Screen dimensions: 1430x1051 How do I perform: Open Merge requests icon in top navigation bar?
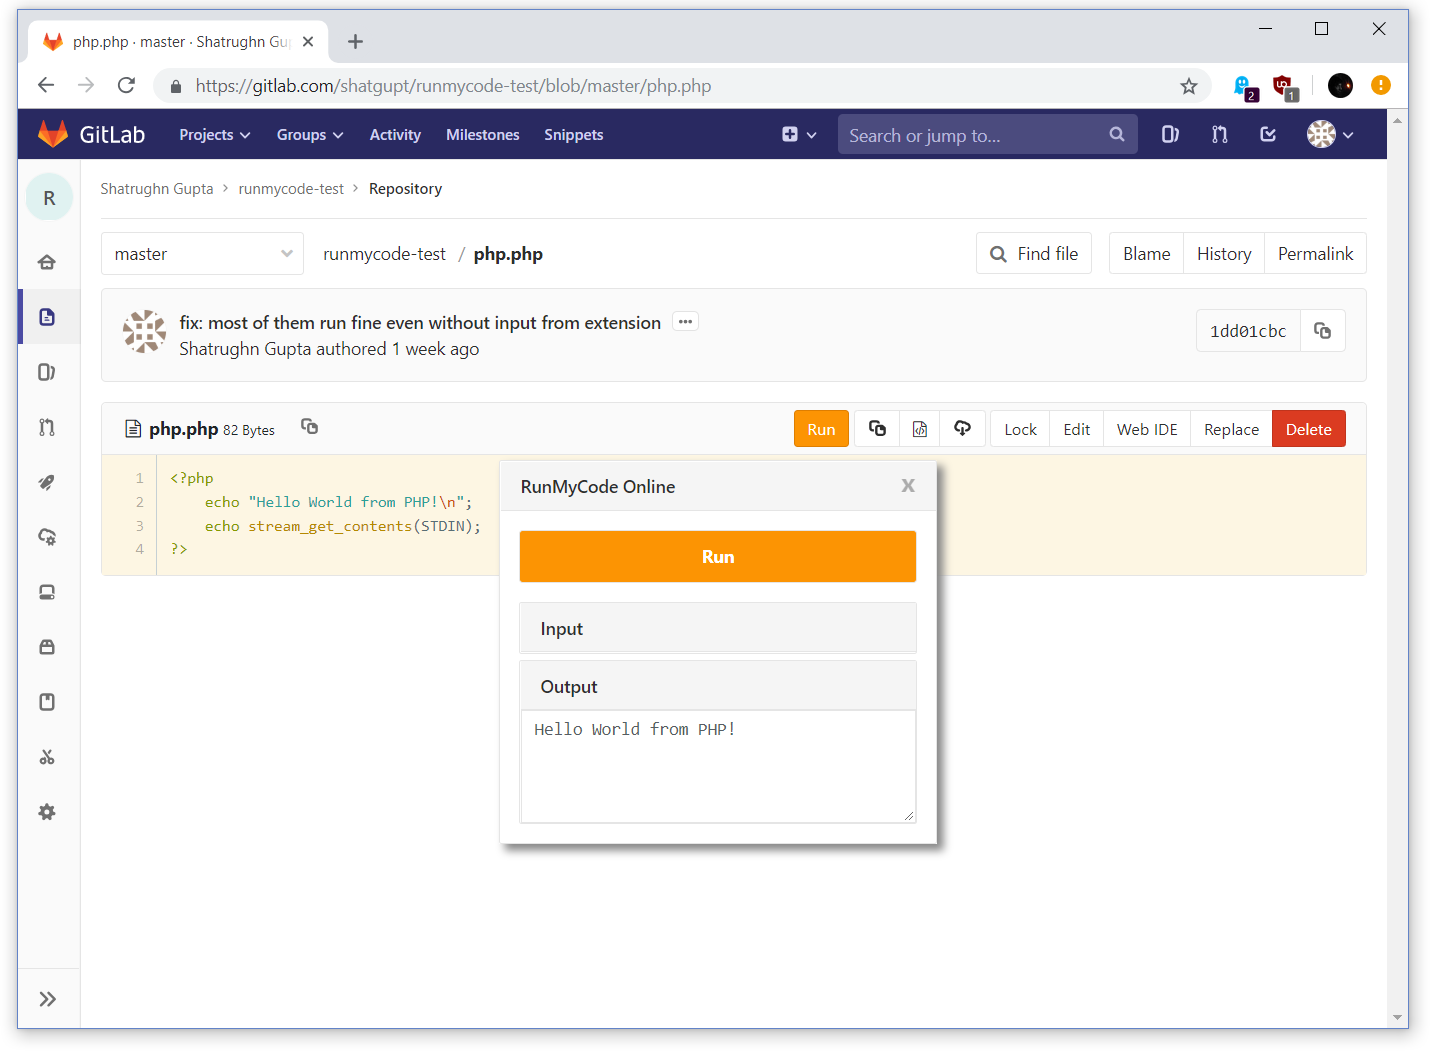click(x=1219, y=134)
